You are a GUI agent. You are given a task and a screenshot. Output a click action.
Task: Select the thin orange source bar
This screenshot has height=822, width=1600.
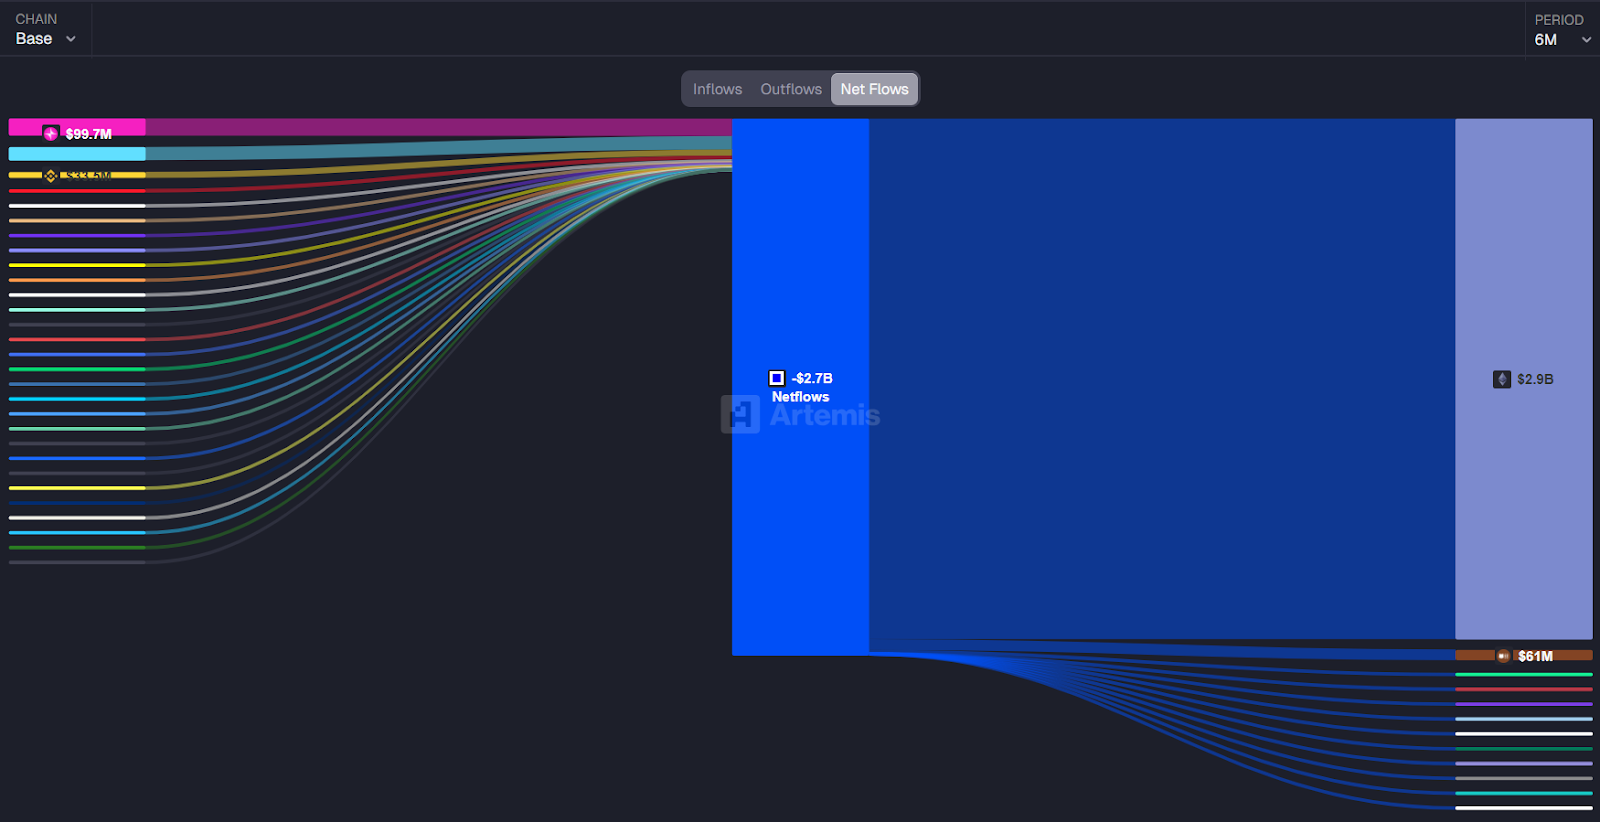click(x=77, y=280)
